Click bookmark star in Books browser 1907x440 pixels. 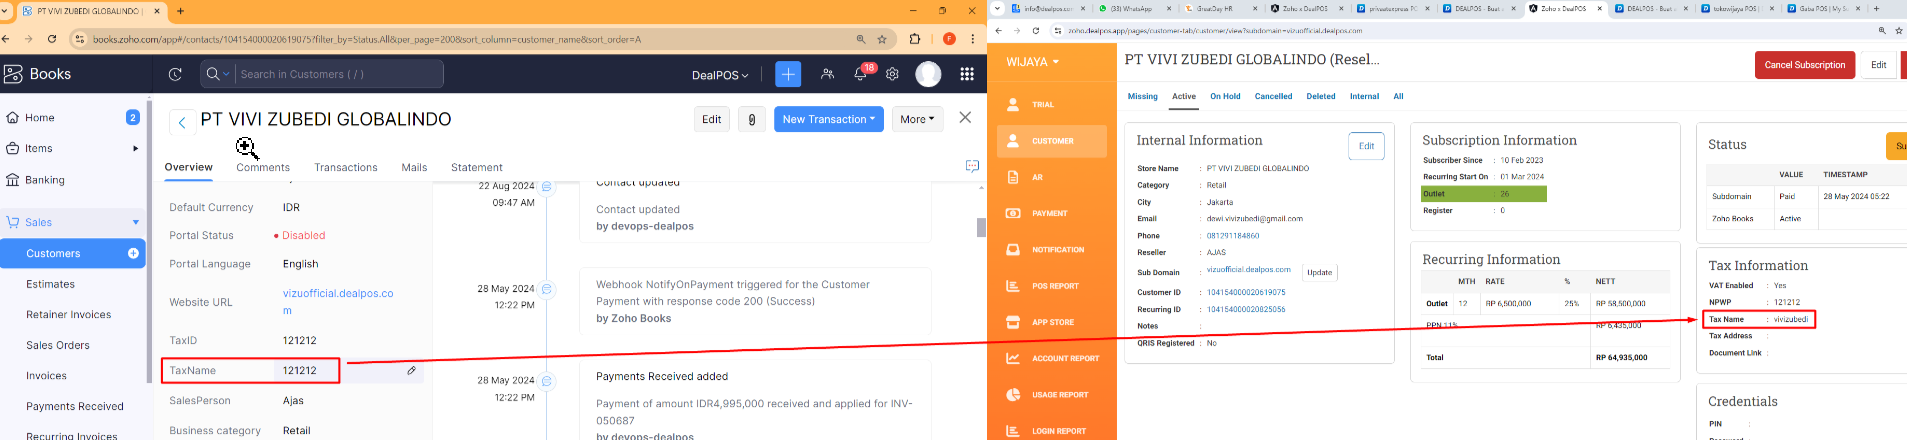[882, 39]
